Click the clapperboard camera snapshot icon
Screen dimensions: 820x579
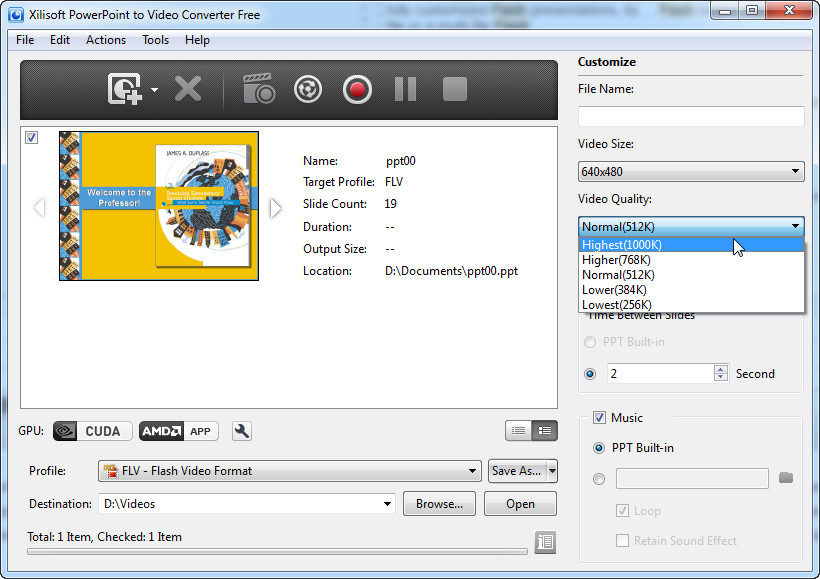pos(259,88)
